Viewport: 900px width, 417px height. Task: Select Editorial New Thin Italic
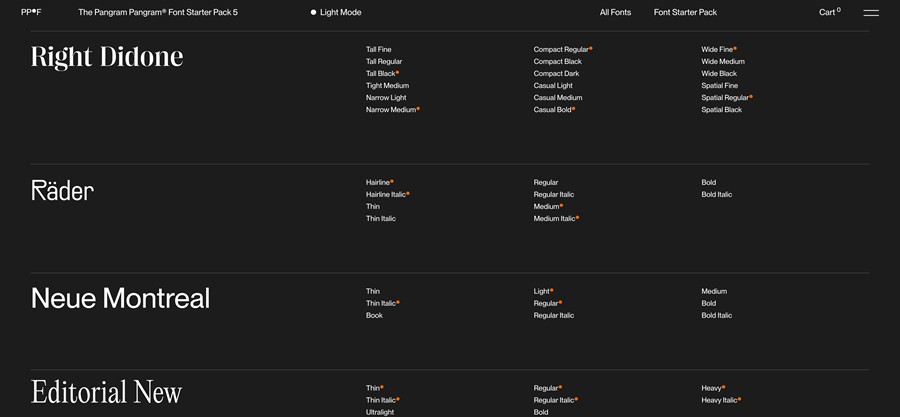[382, 400]
